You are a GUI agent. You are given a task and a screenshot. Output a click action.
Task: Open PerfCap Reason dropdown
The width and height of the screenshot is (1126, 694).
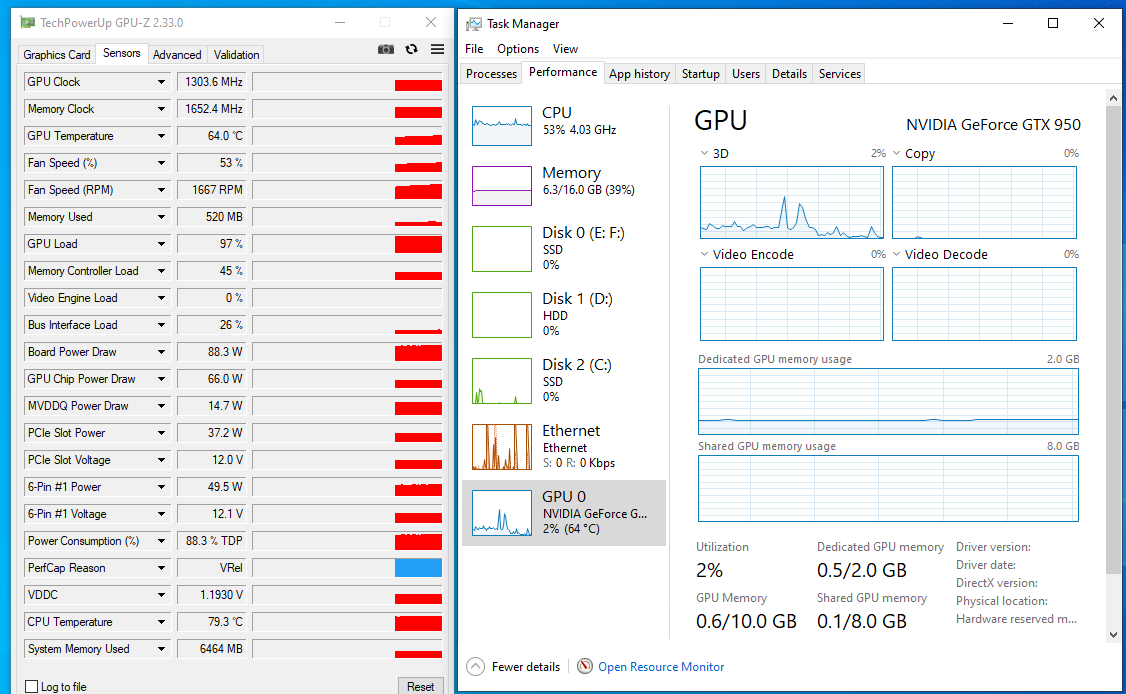(x=162, y=568)
